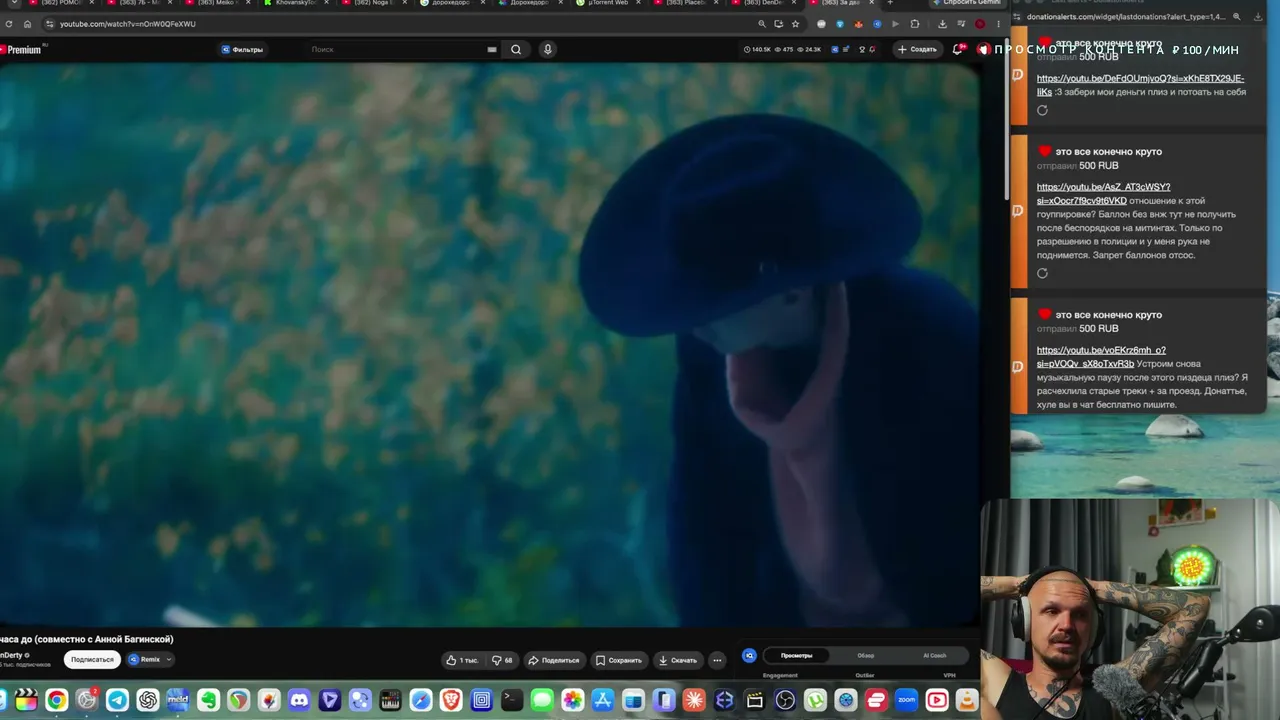Open OBS from the dock

click(x=785, y=700)
